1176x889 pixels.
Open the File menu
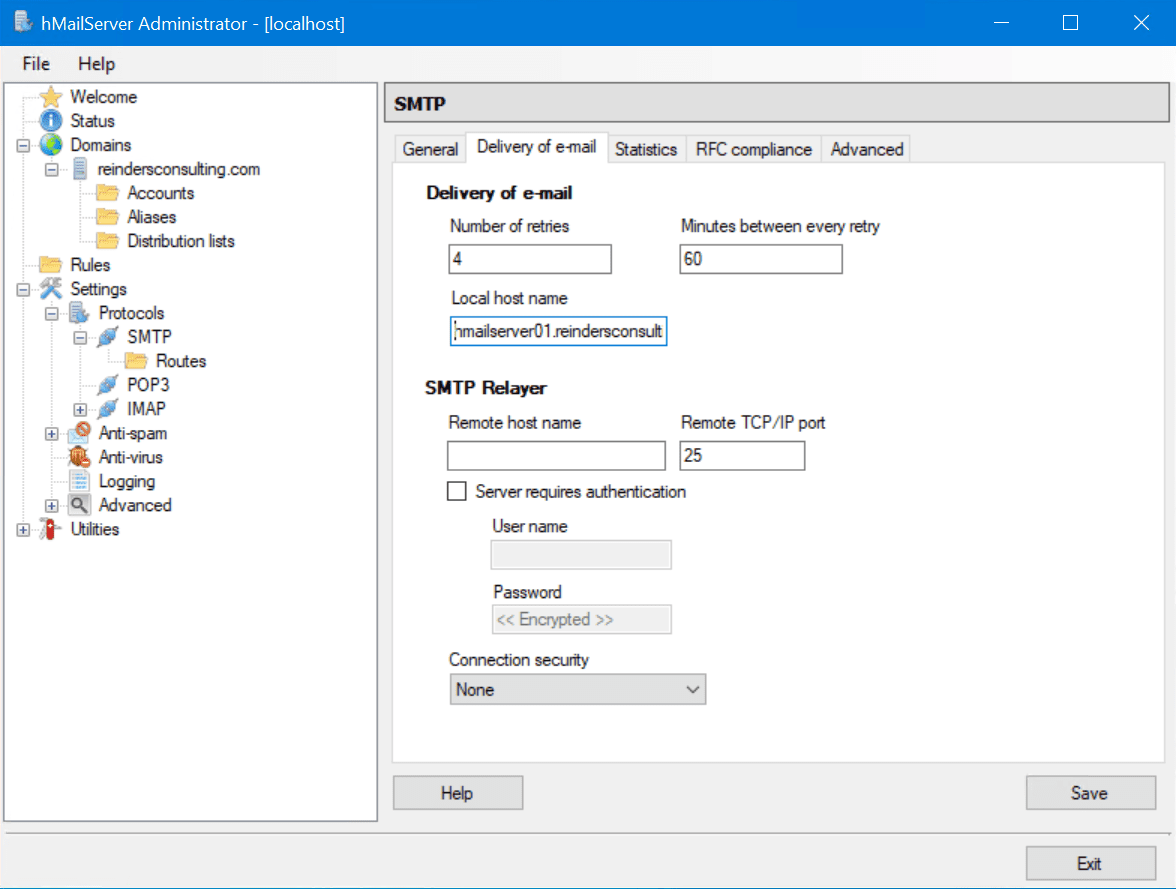[35, 63]
